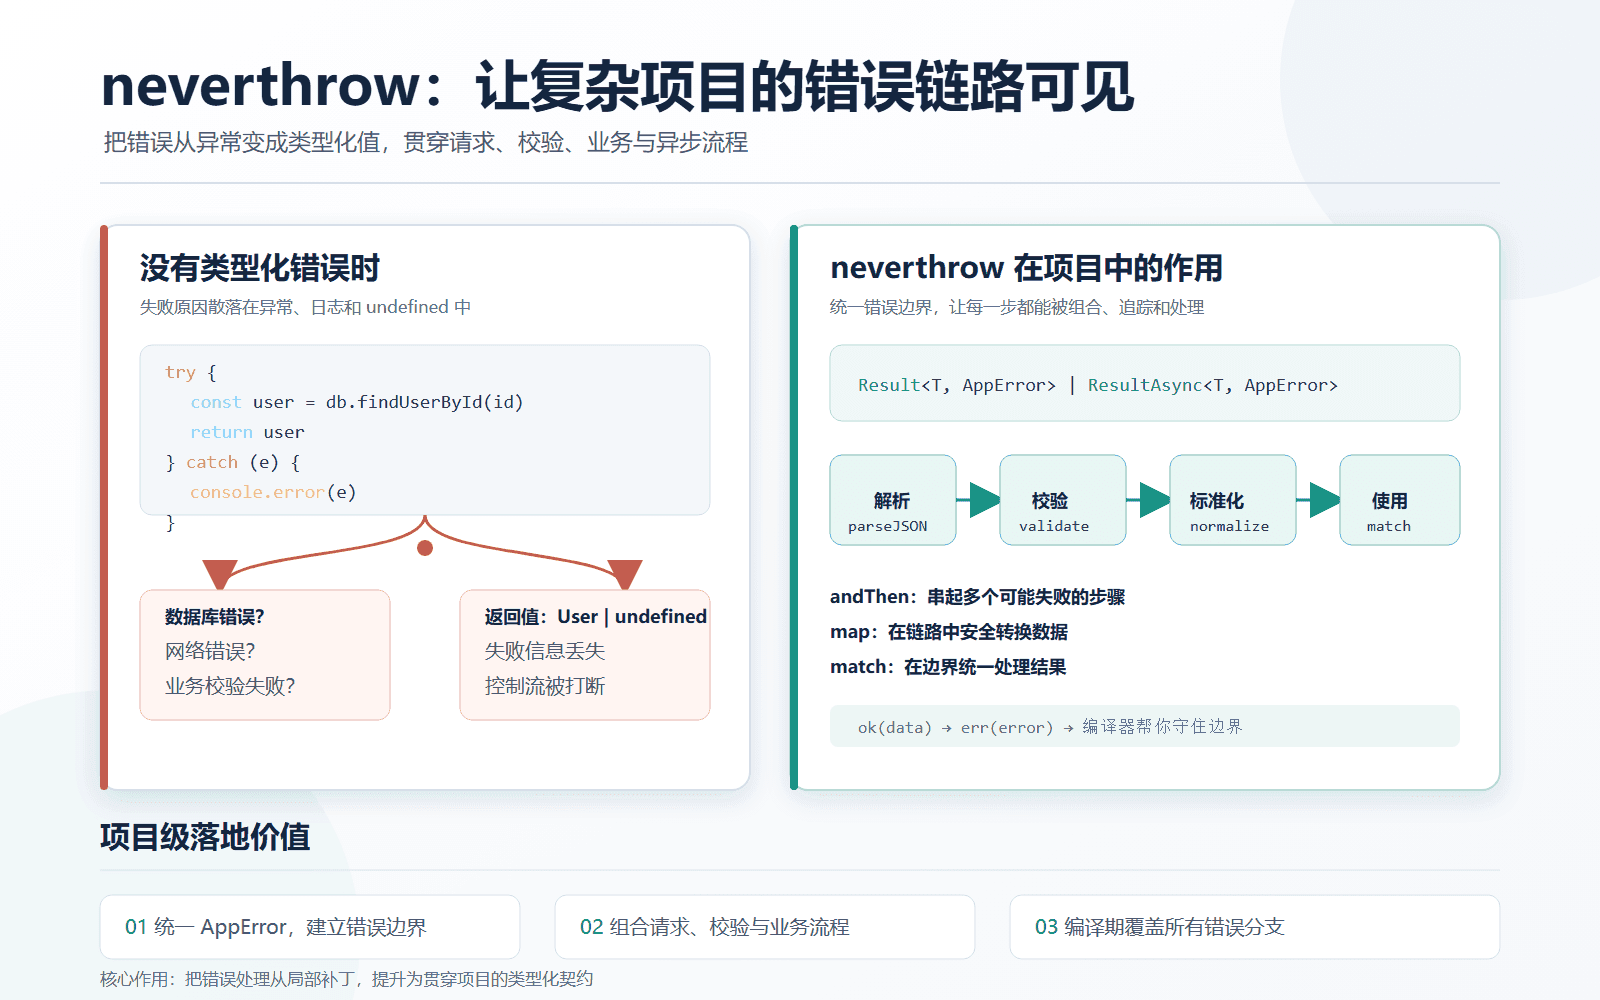Click the 'map: 在链路中安全转换数据' line
Screen dimensions: 1600x1000
pos(949,632)
